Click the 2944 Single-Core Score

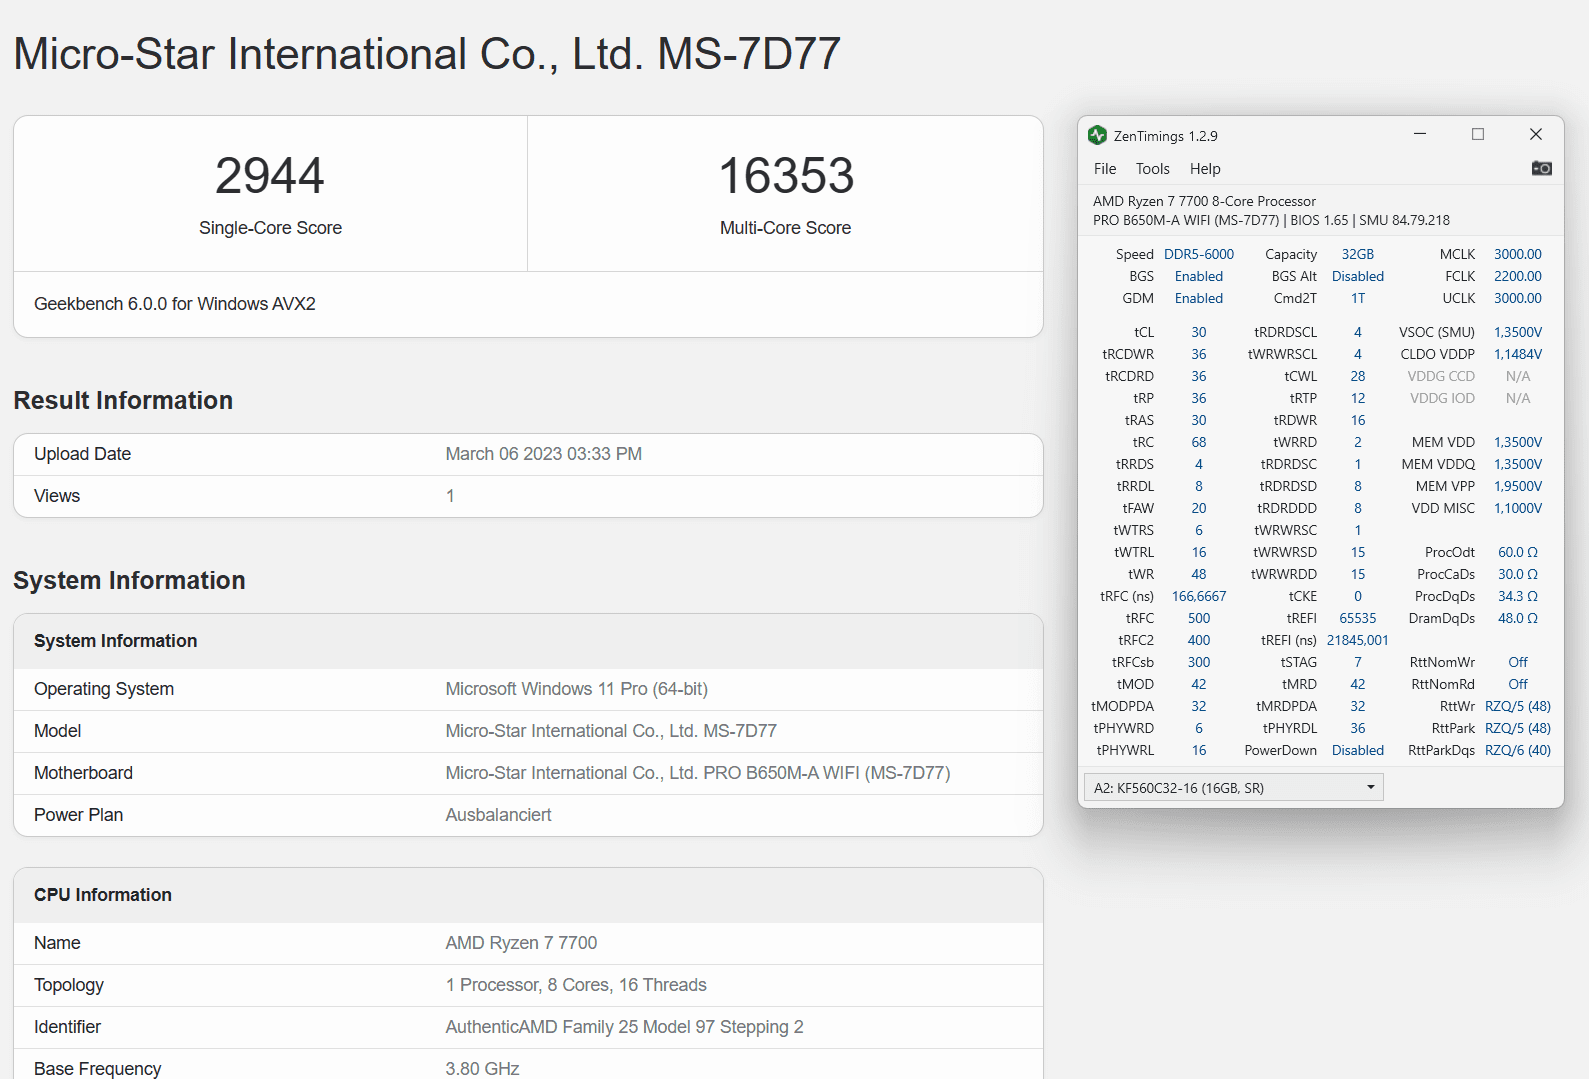coord(270,176)
